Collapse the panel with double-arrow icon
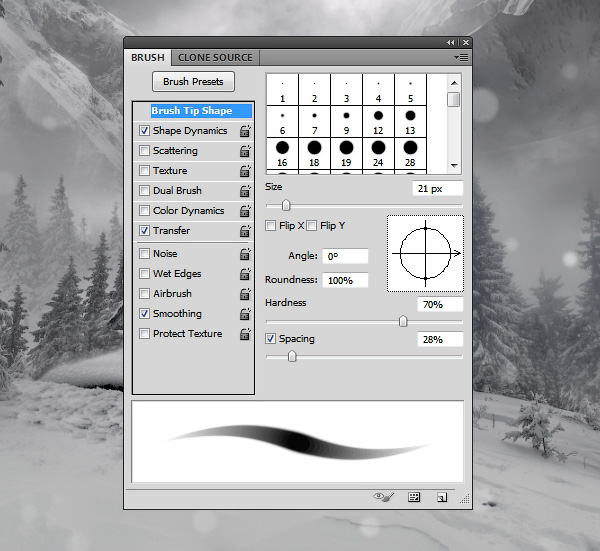This screenshot has height=551, width=600. pos(451,42)
